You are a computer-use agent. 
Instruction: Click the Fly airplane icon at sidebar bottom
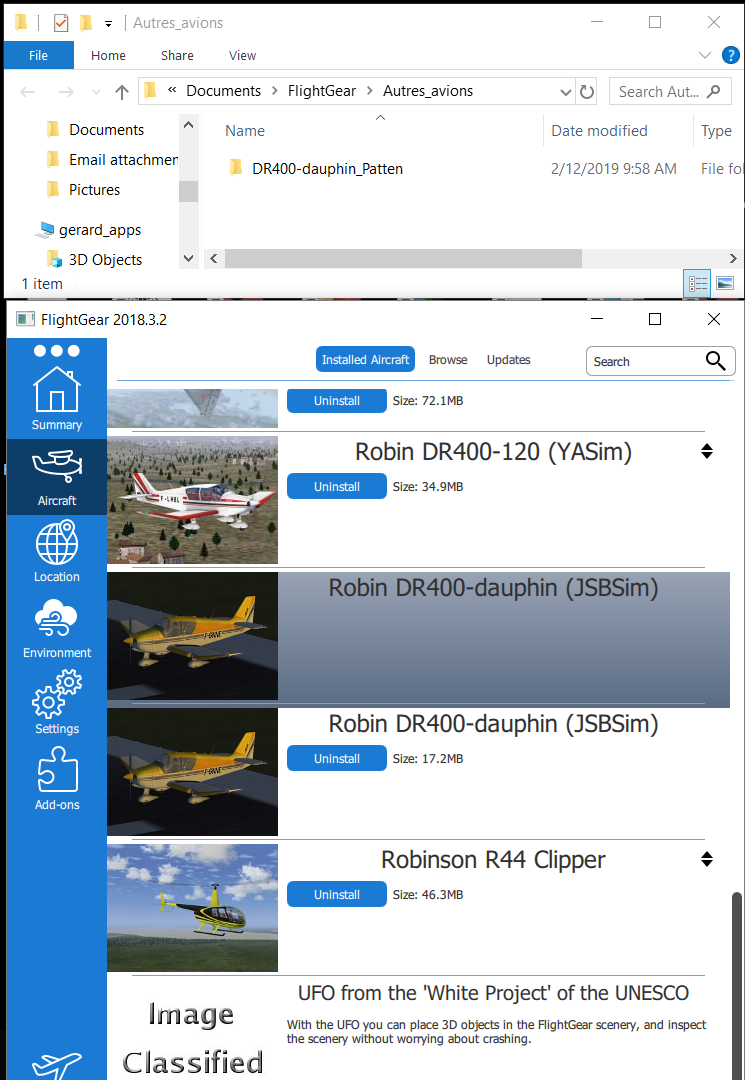tap(56, 1064)
